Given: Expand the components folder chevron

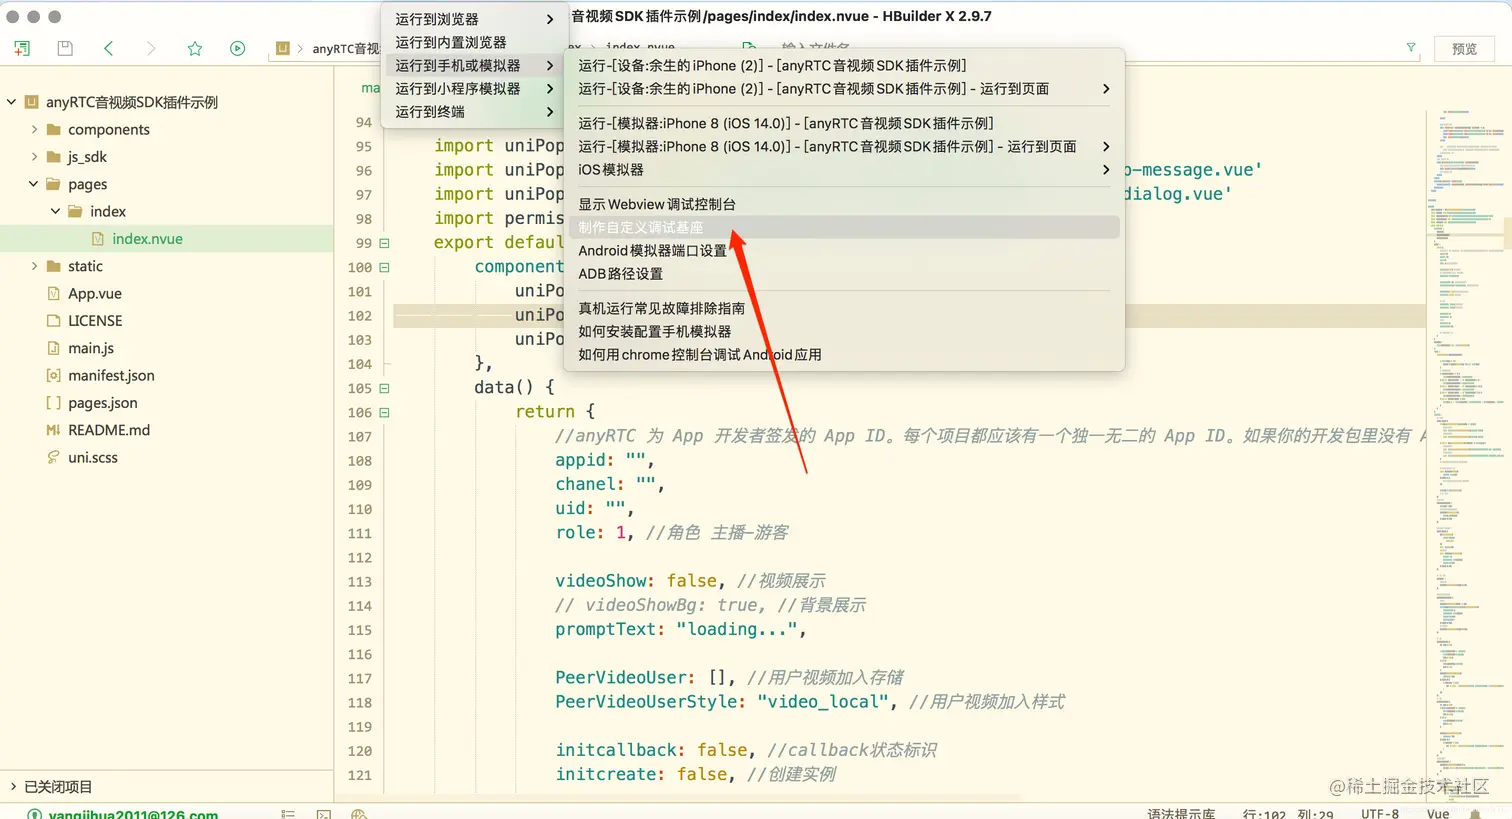Looking at the screenshot, I should 34,130.
